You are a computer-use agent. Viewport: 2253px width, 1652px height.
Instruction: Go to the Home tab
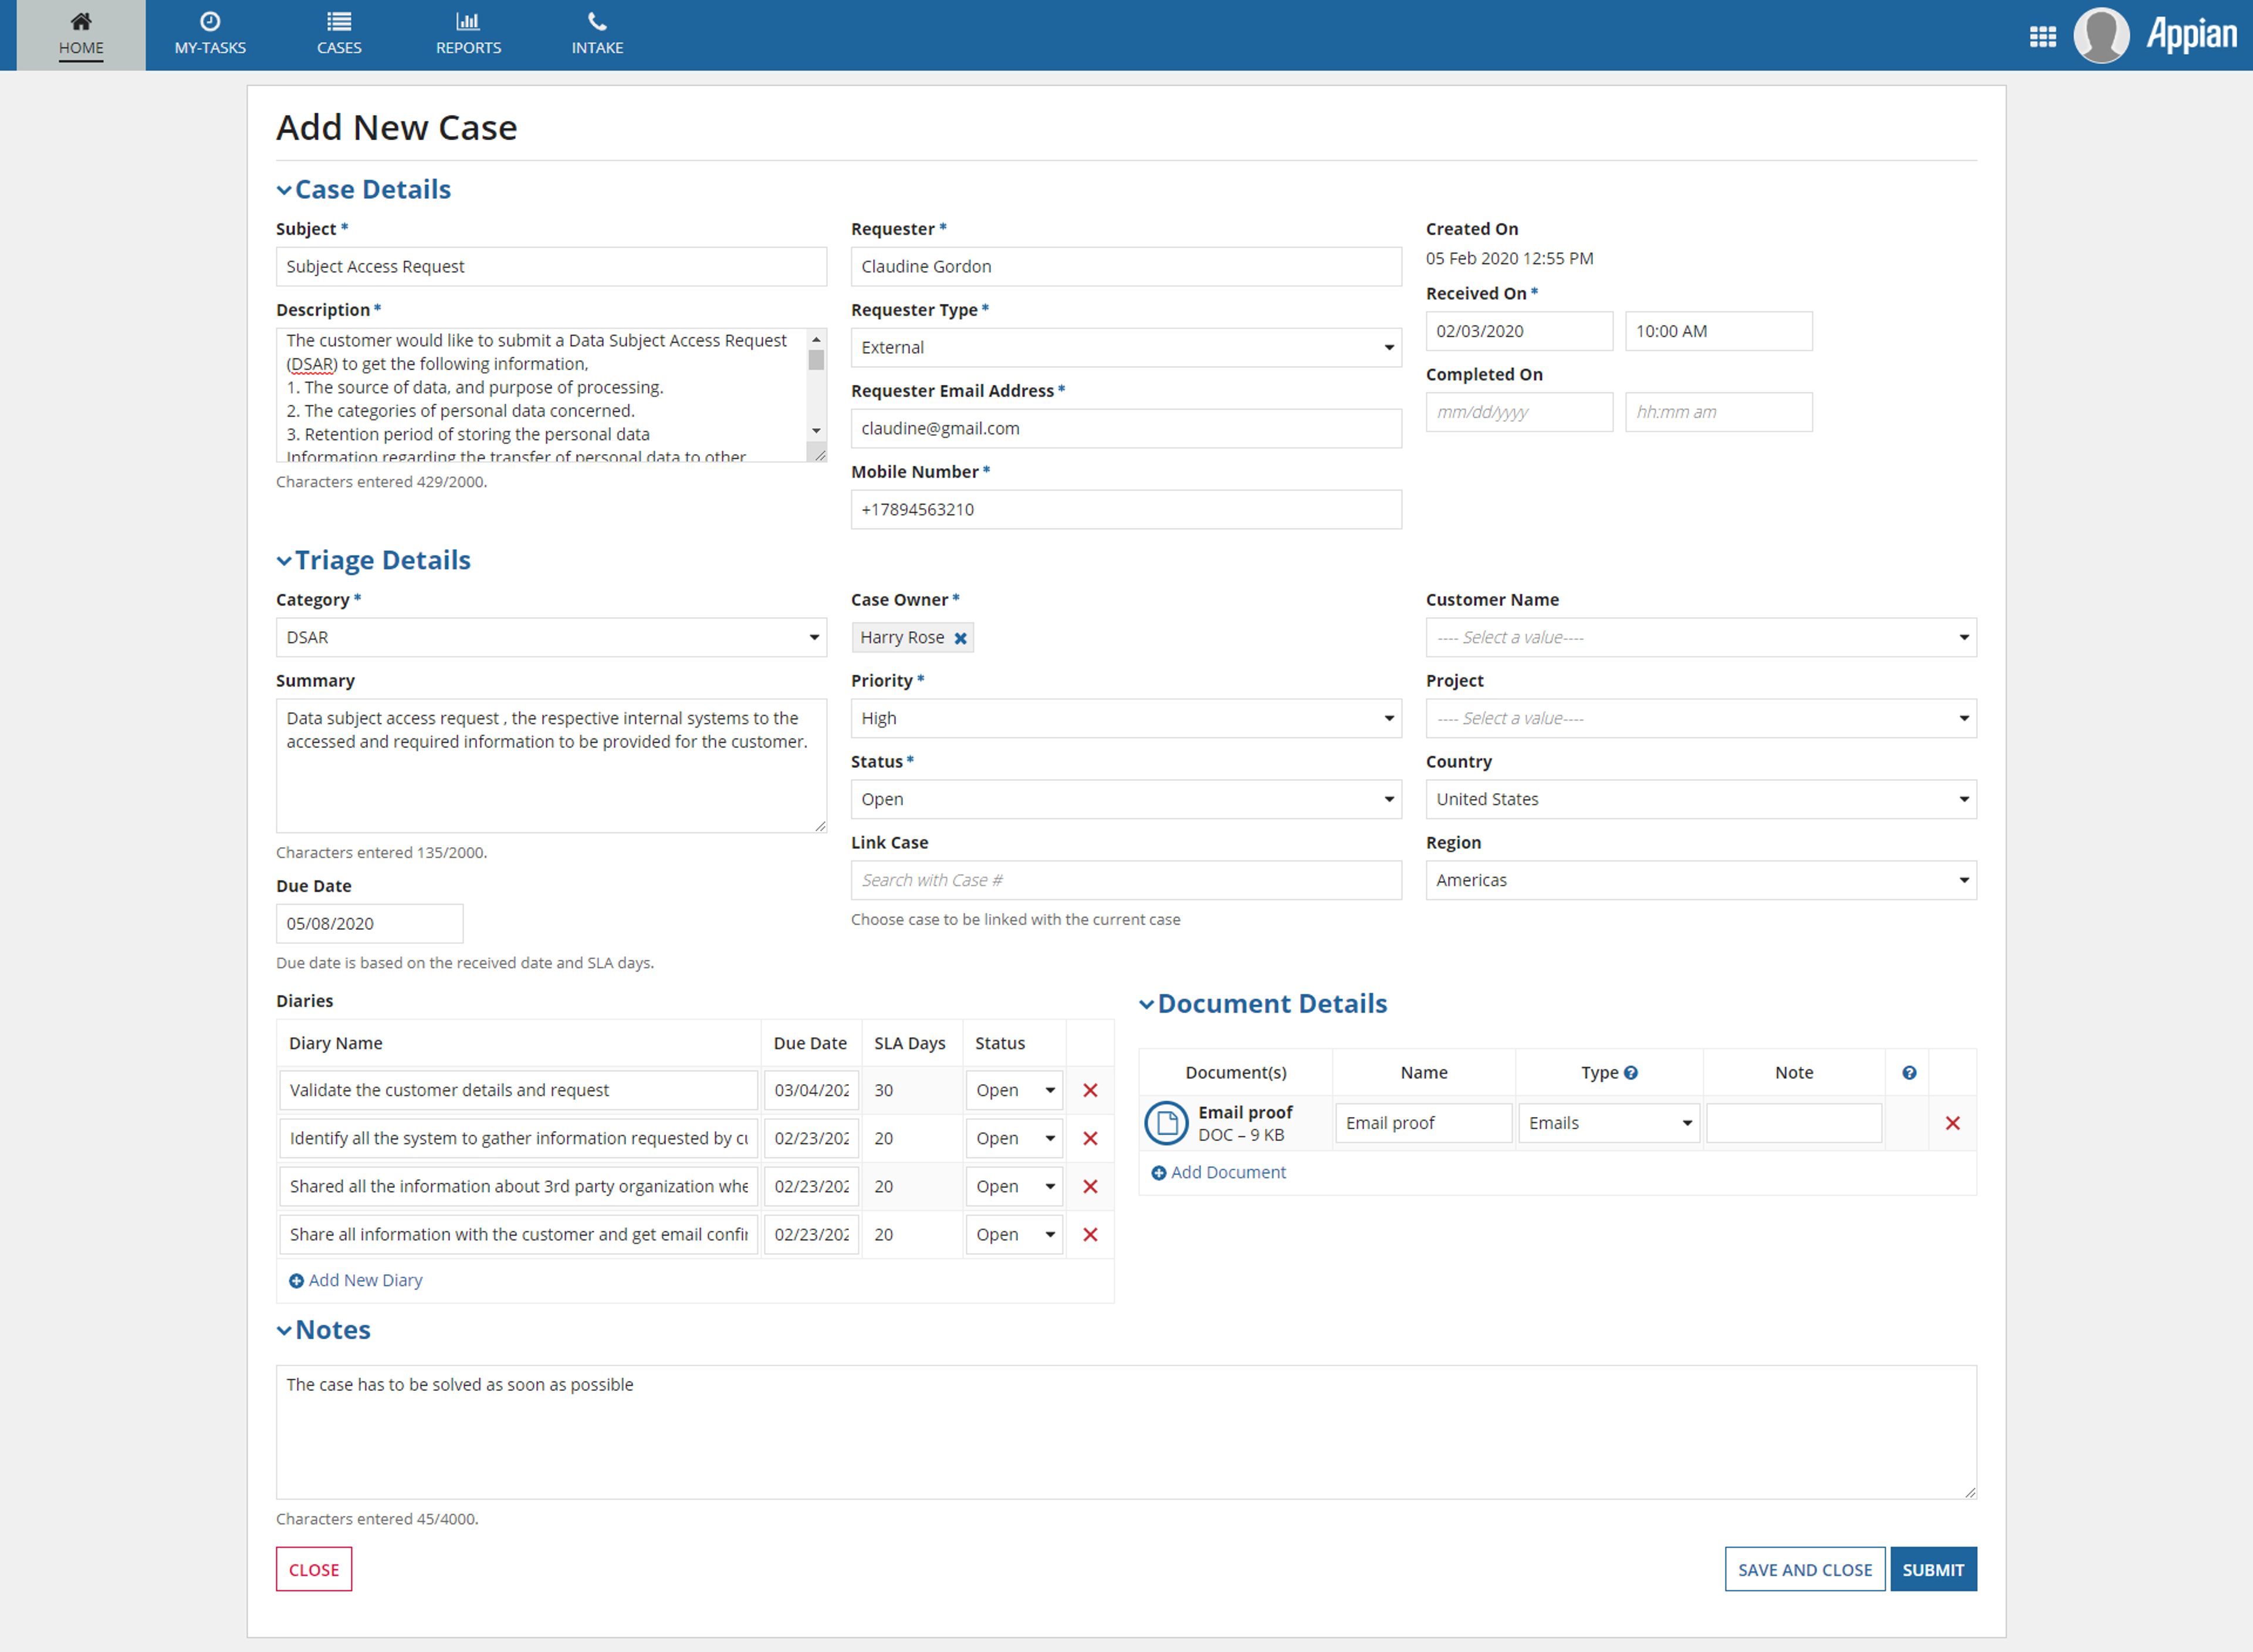81,35
